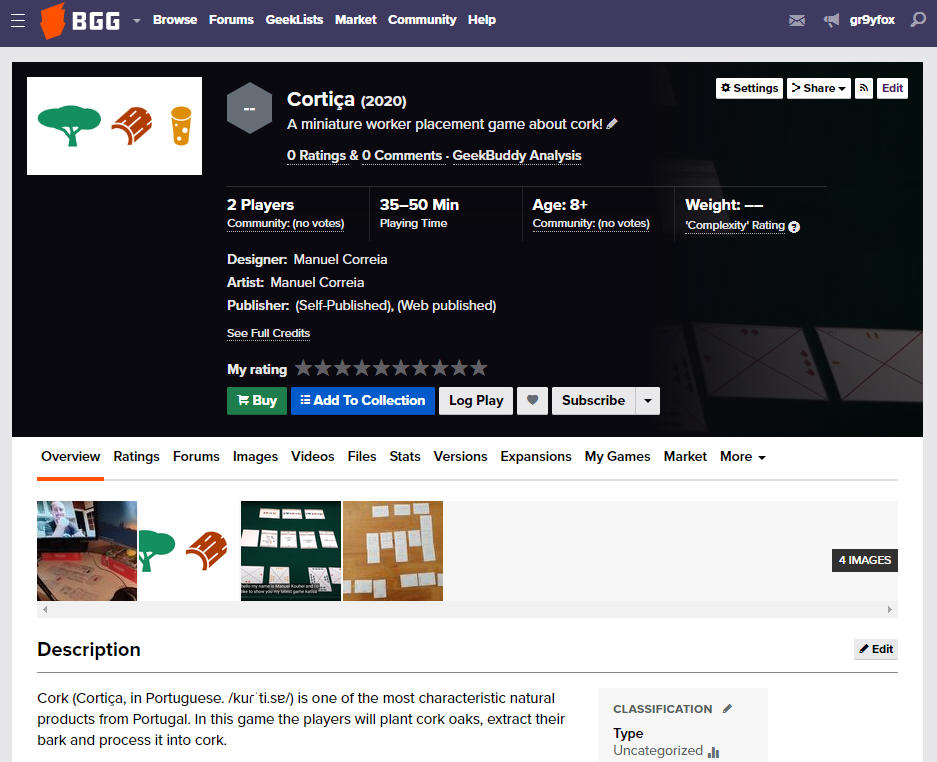
Task: Switch to the Expansions tab
Action: [x=535, y=457]
